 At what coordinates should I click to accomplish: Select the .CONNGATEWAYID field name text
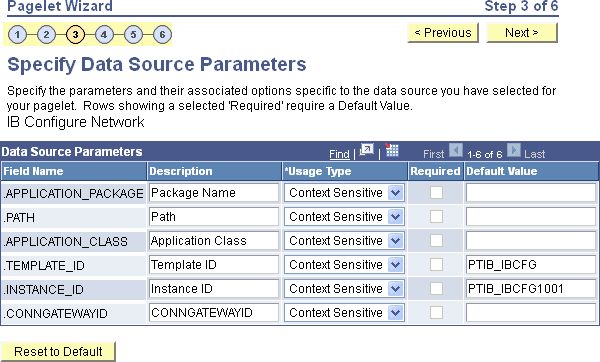click(x=55, y=314)
